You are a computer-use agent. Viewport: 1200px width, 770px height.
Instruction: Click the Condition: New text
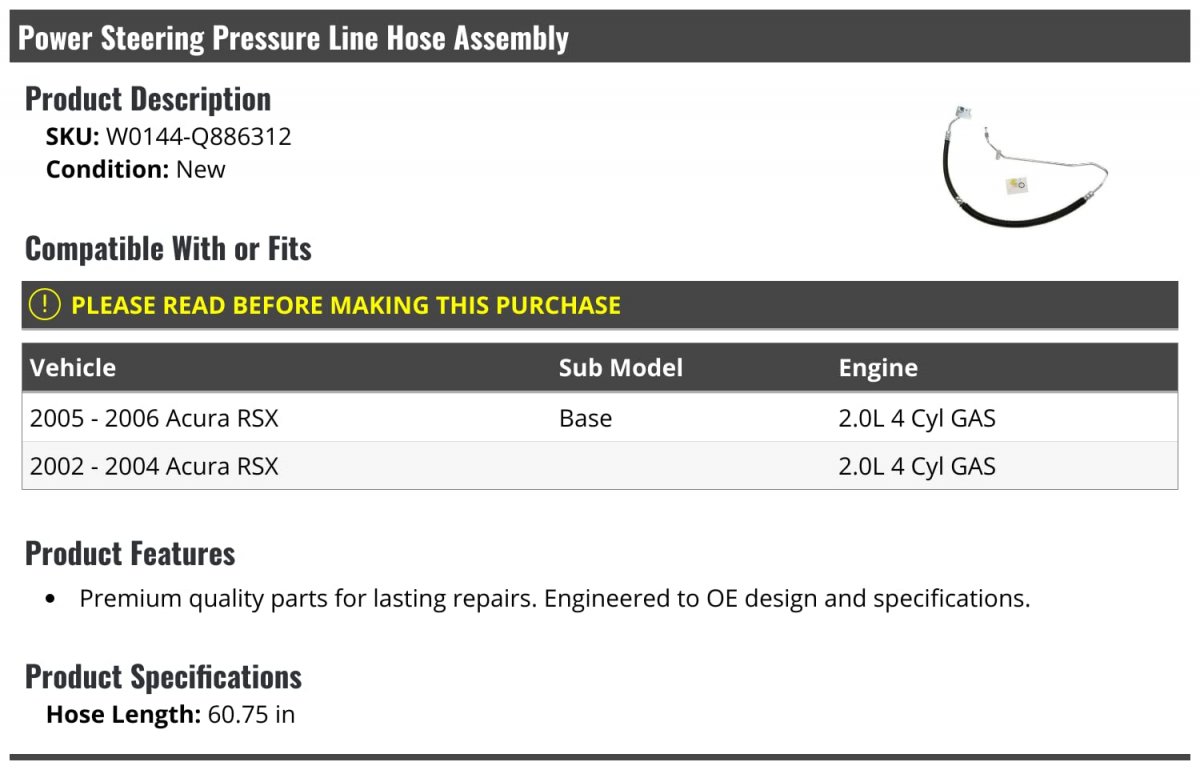pos(136,169)
